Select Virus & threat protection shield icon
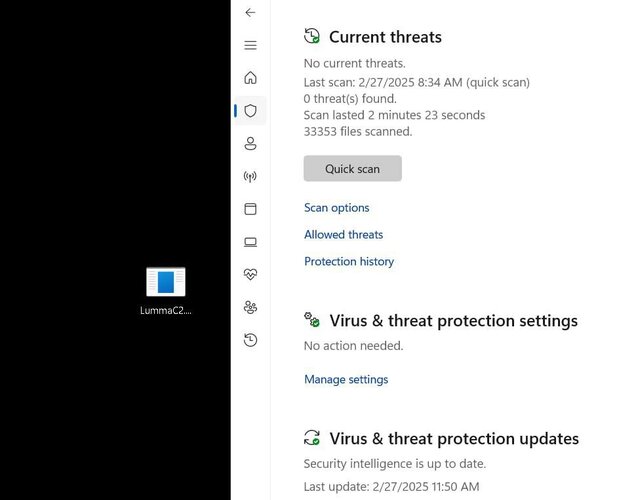The width and height of the screenshot is (619, 500). point(250,110)
